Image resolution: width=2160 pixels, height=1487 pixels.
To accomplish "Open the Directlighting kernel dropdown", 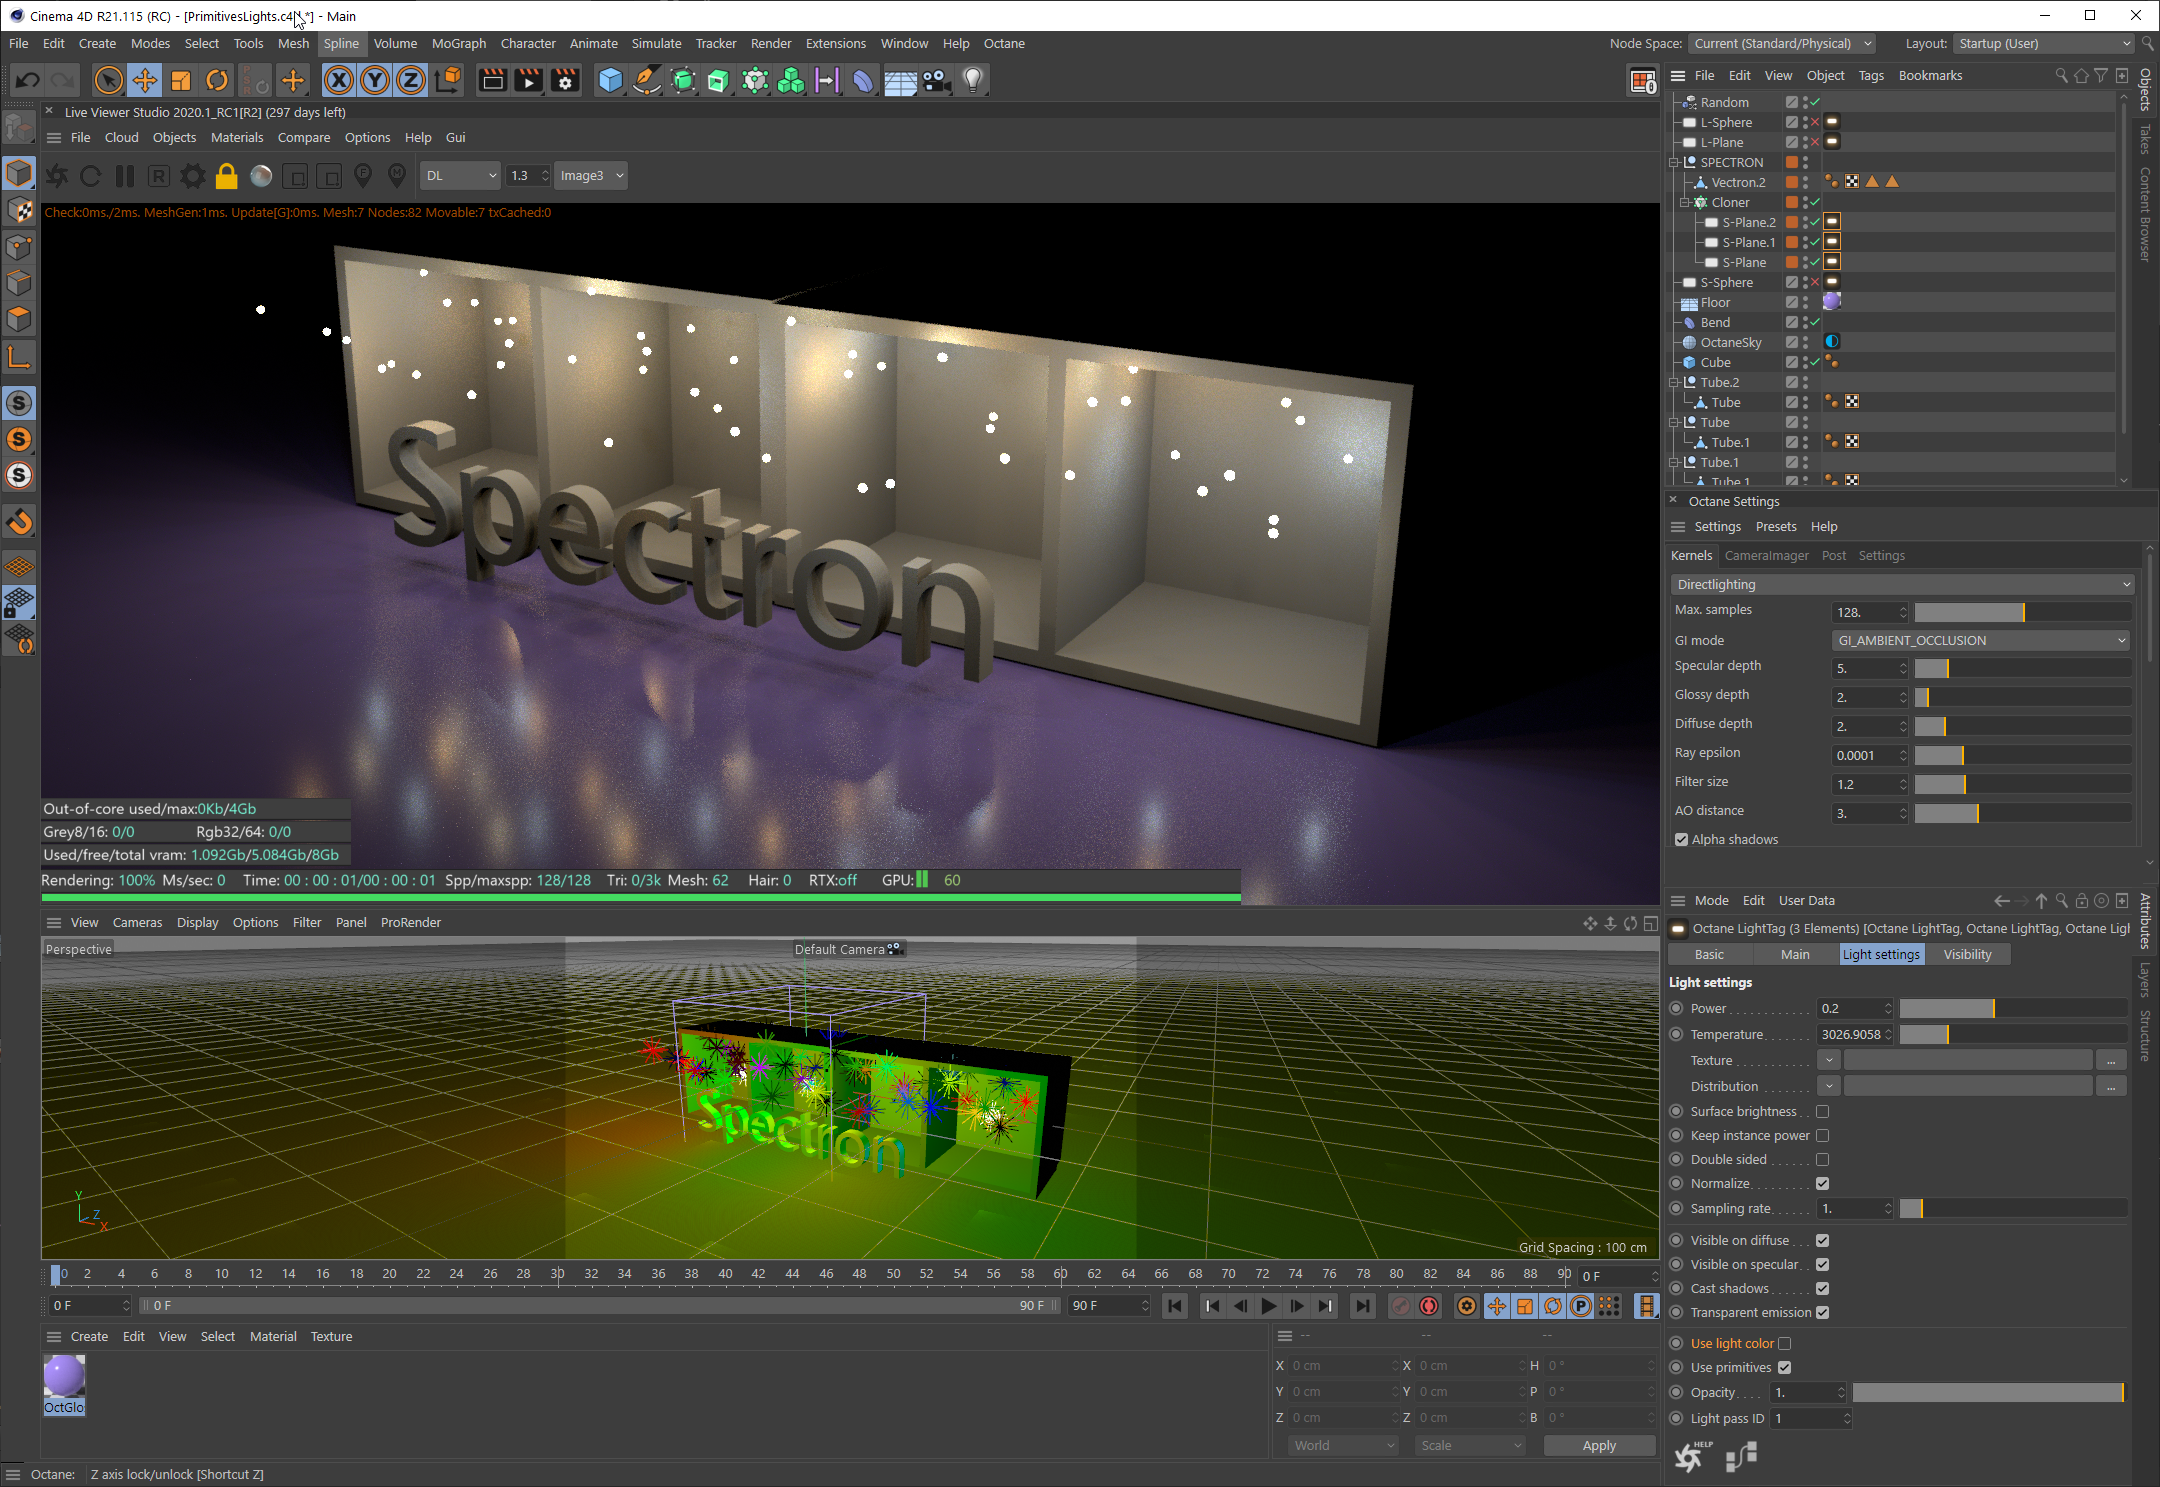I will pyautogui.click(x=1902, y=584).
